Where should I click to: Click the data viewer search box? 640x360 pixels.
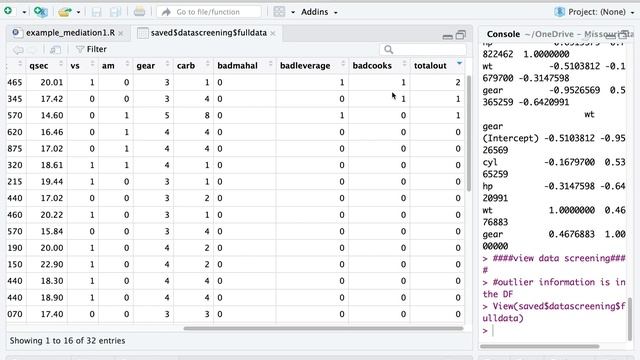click(422, 49)
